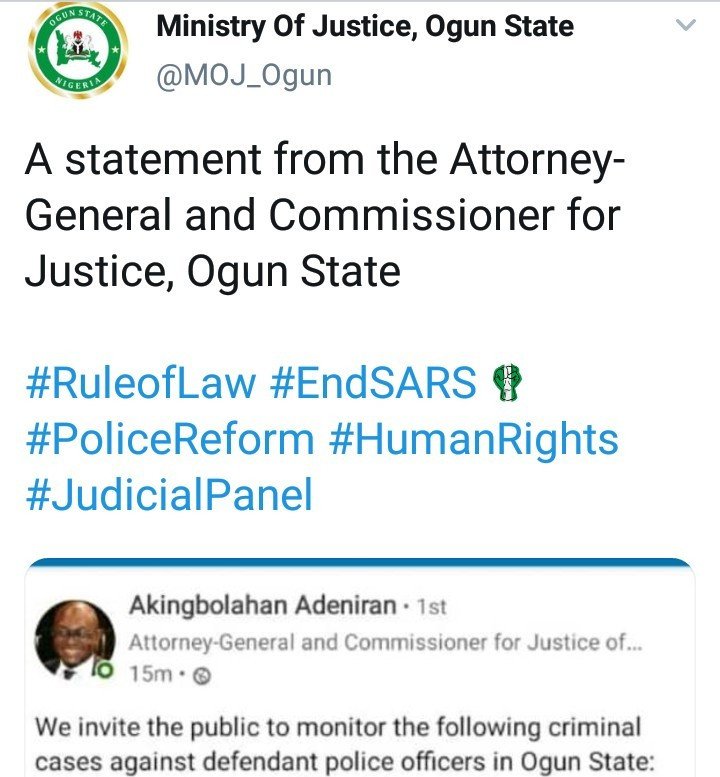Click the 1st connection degree badge
This screenshot has height=777, width=720.
click(432, 607)
